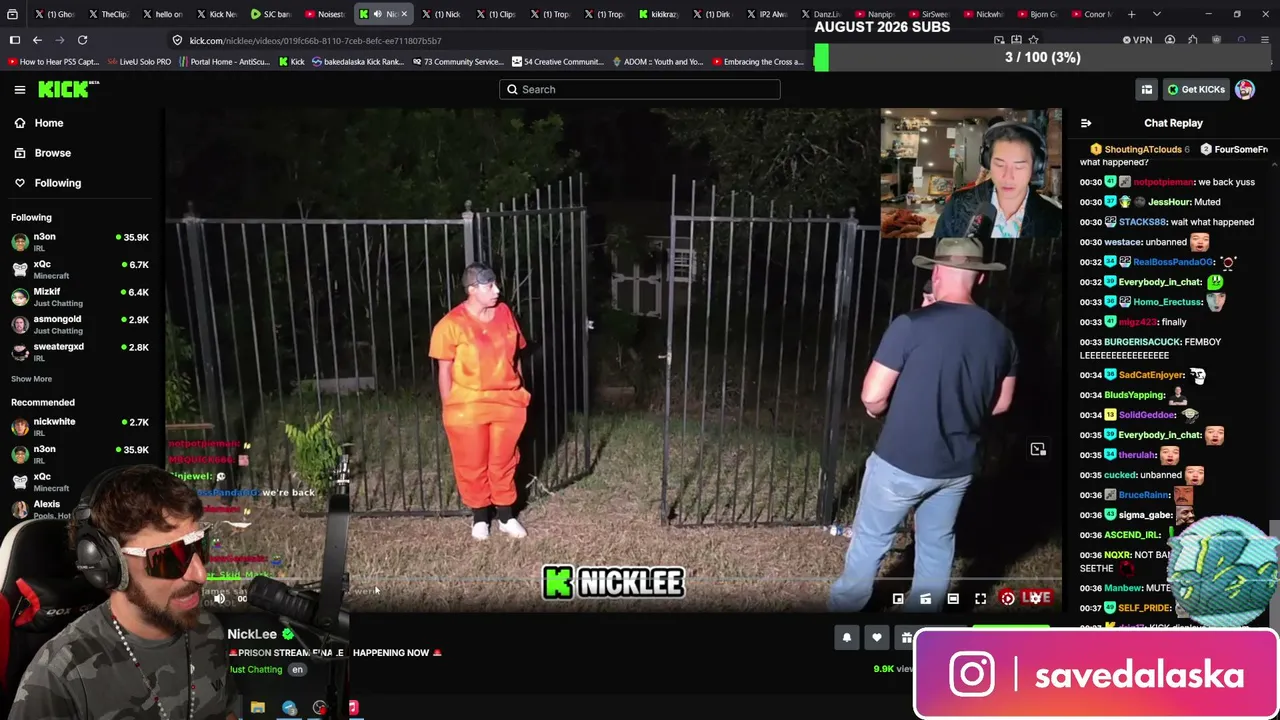Open OBS Studio on the taskbar
1280x720 pixels.
tap(320, 707)
